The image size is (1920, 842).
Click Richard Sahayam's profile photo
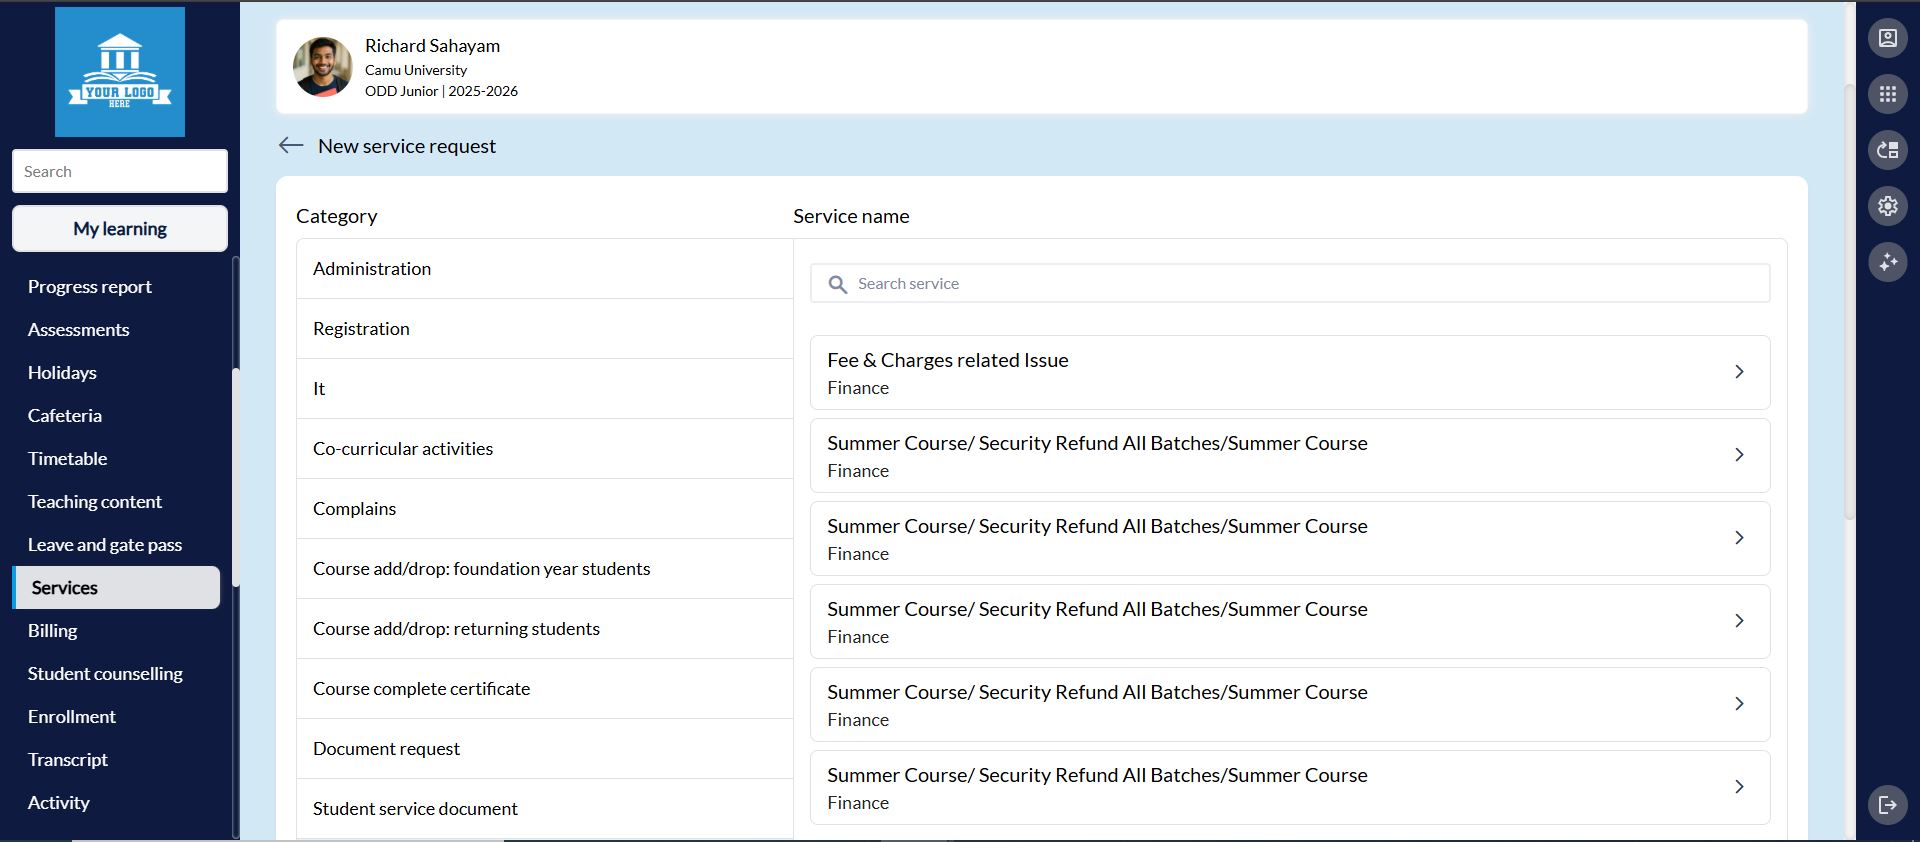coord(322,67)
